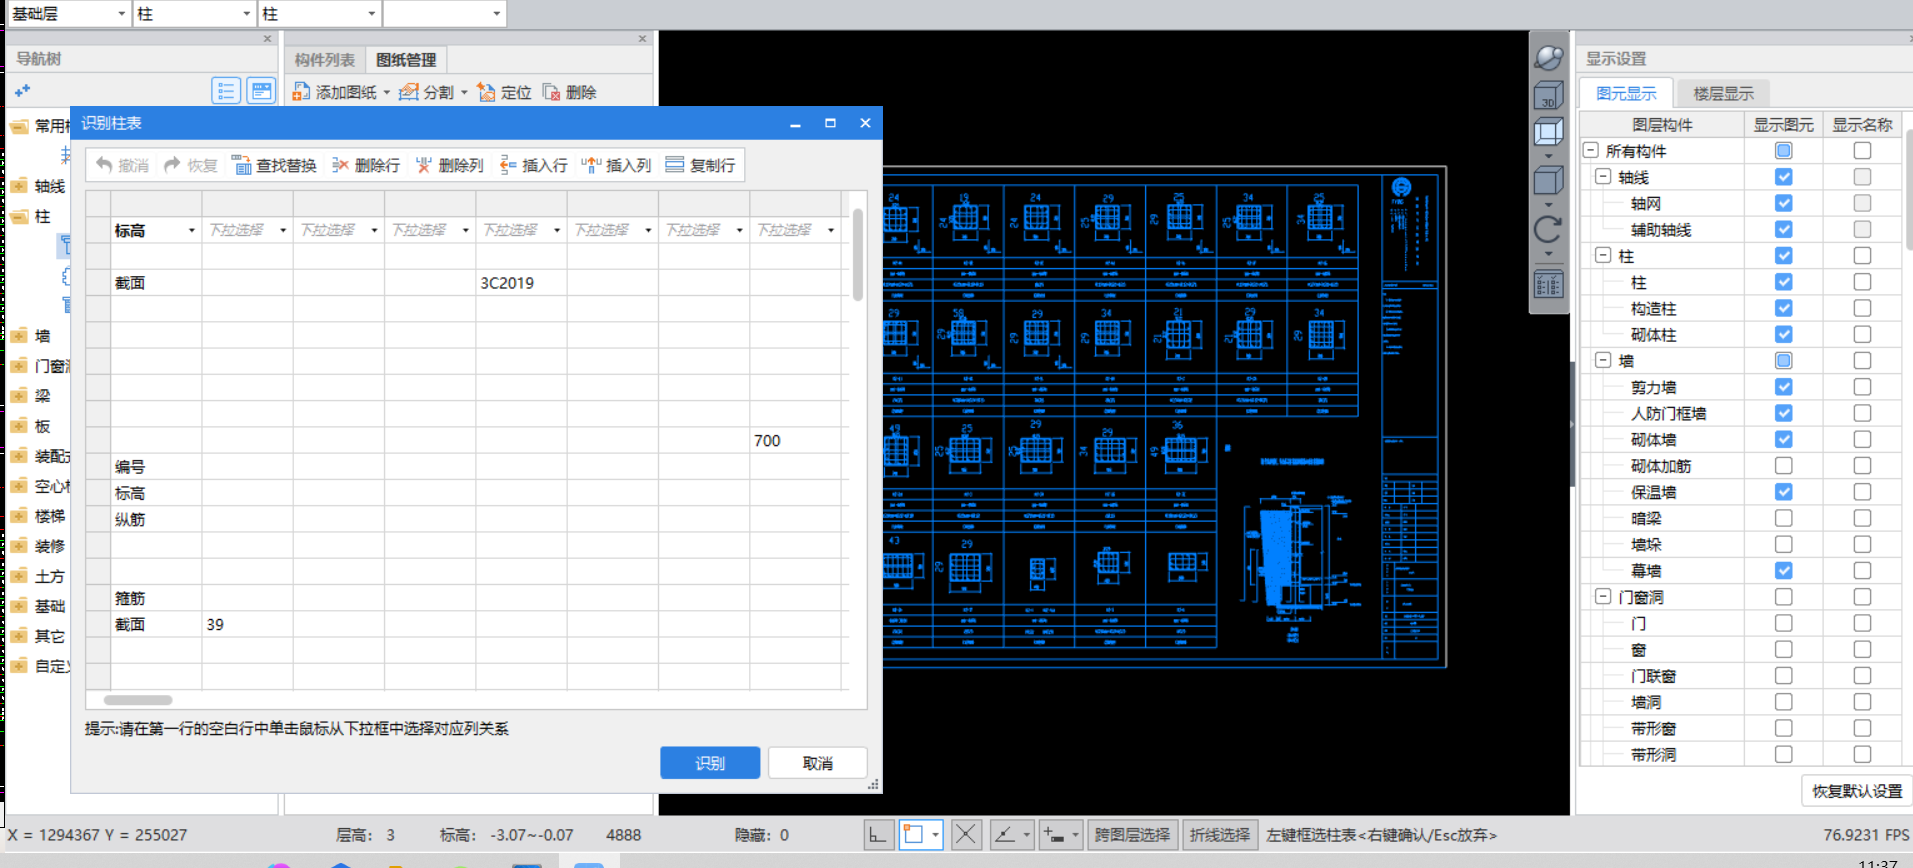Click 定位 locate drawing tool

click(504, 92)
